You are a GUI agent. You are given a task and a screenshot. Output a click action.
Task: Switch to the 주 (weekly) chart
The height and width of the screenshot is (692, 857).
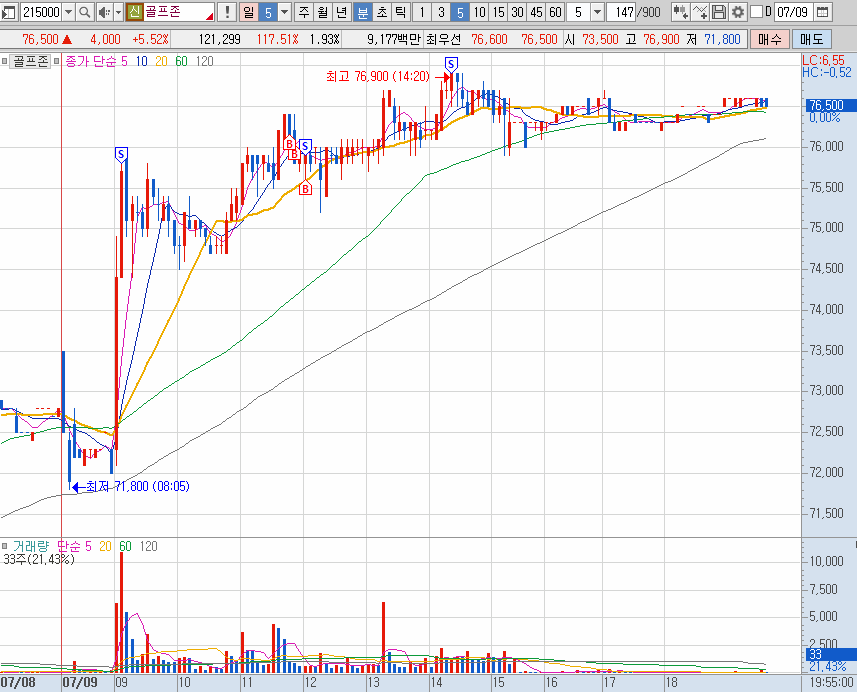(x=304, y=12)
